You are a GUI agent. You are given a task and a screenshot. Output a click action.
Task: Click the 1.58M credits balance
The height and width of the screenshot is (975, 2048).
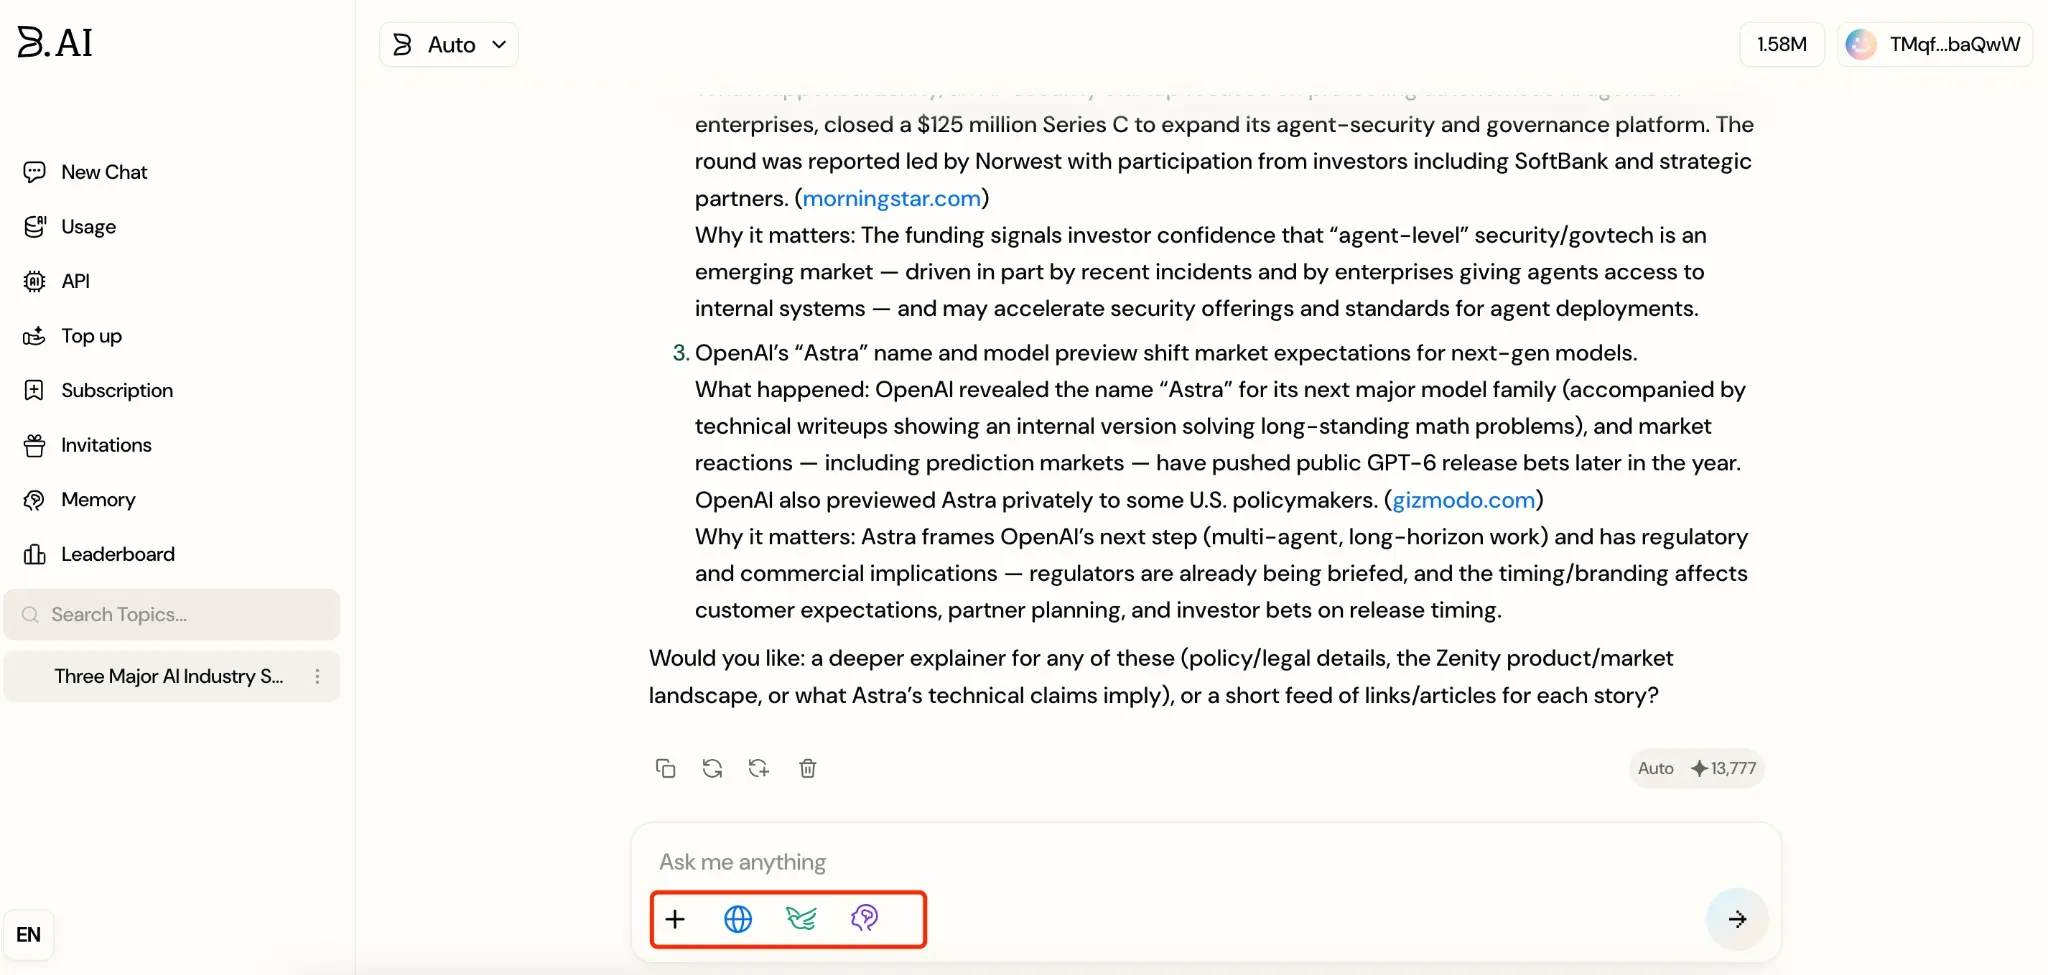coord(1782,44)
